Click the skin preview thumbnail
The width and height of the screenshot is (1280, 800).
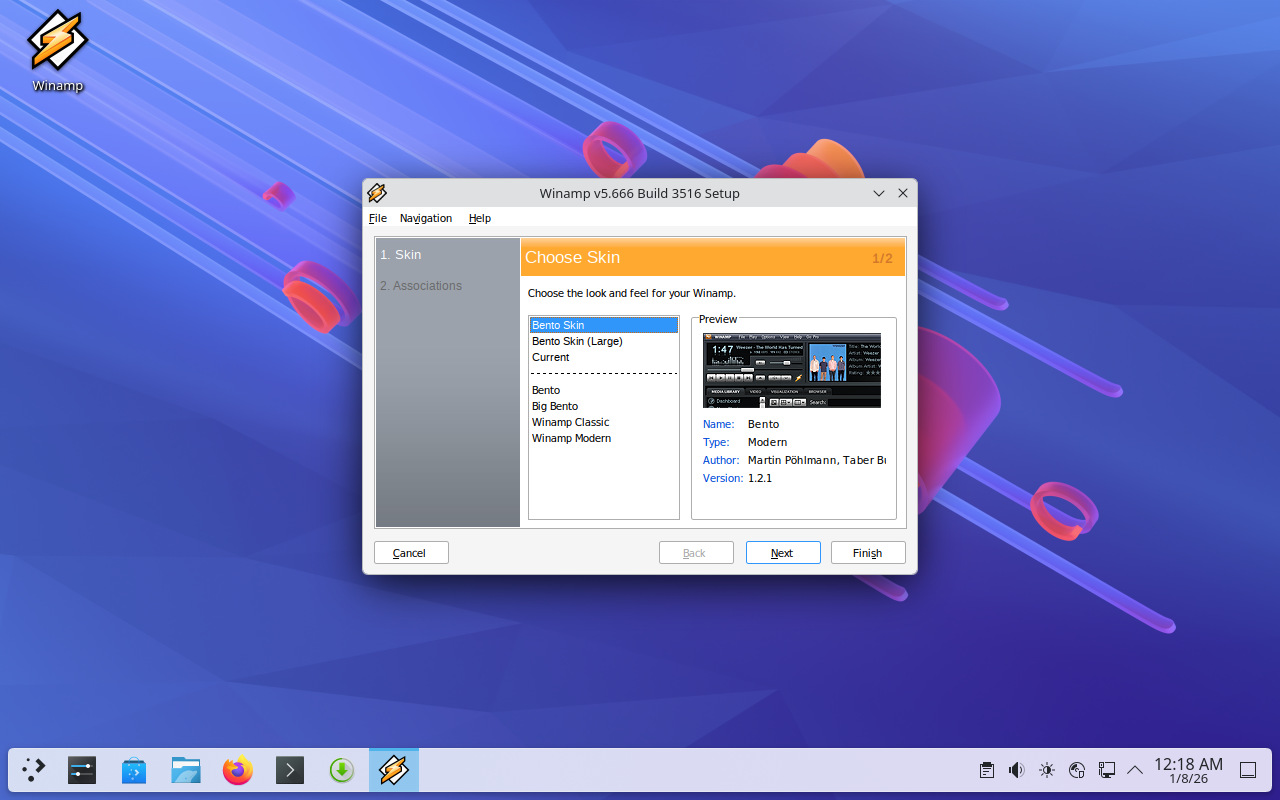pyautogui.click(x=792, y=370)
